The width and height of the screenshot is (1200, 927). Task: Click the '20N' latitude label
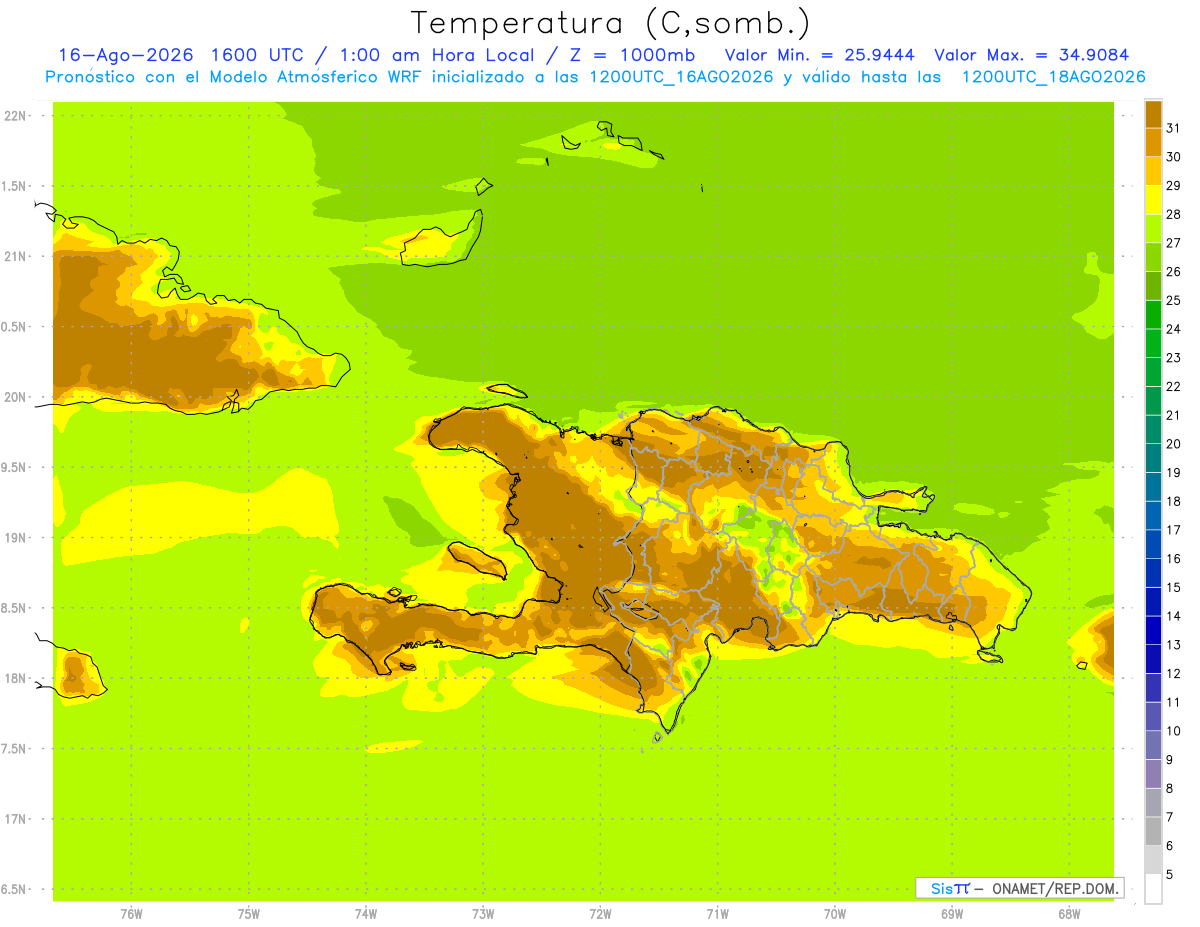16,397
